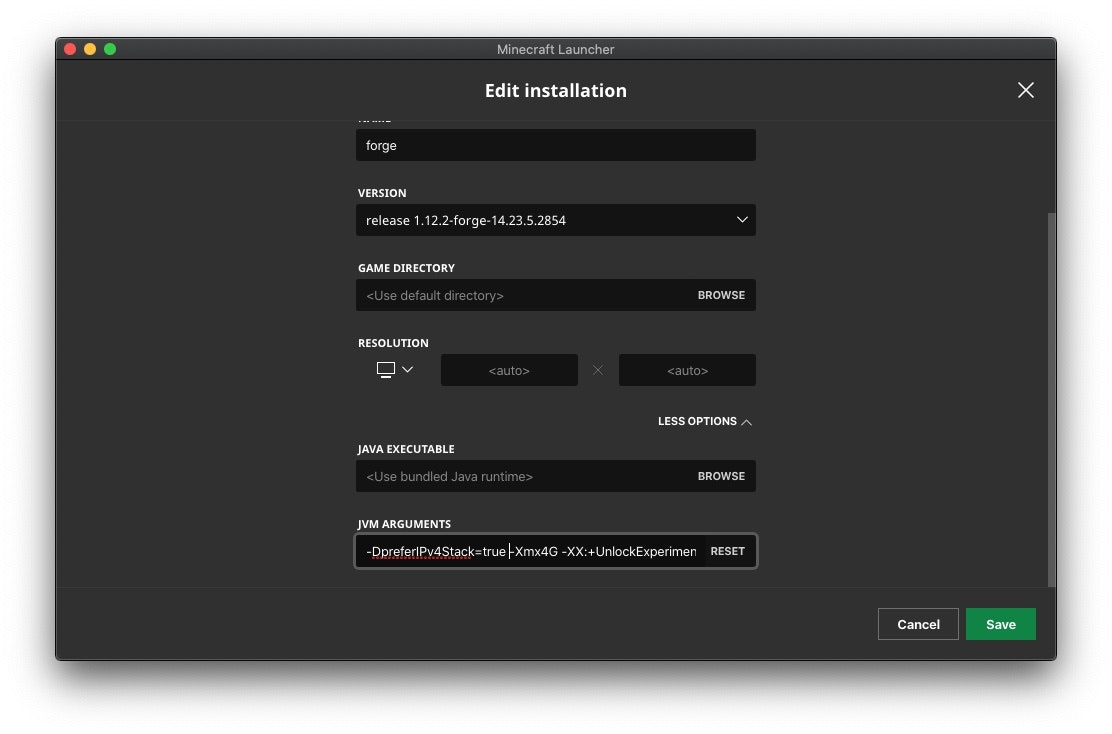Image resolution: width=1112 pixels, height=734 pixels.
Task: Click the monitor resolution preset icon
Action: point(386,369)
